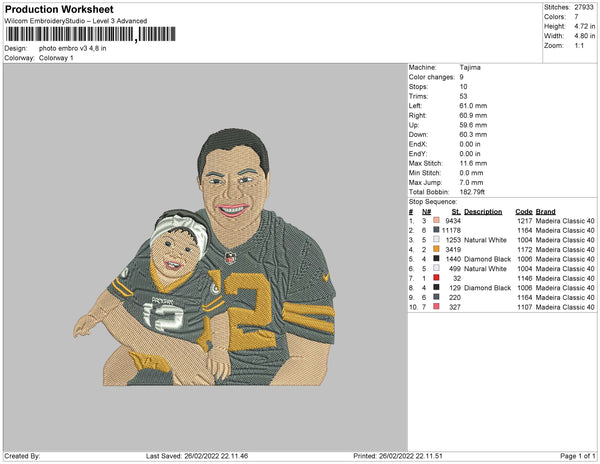
Task: Click the Stitches value 27933
Action: (584, 7)
